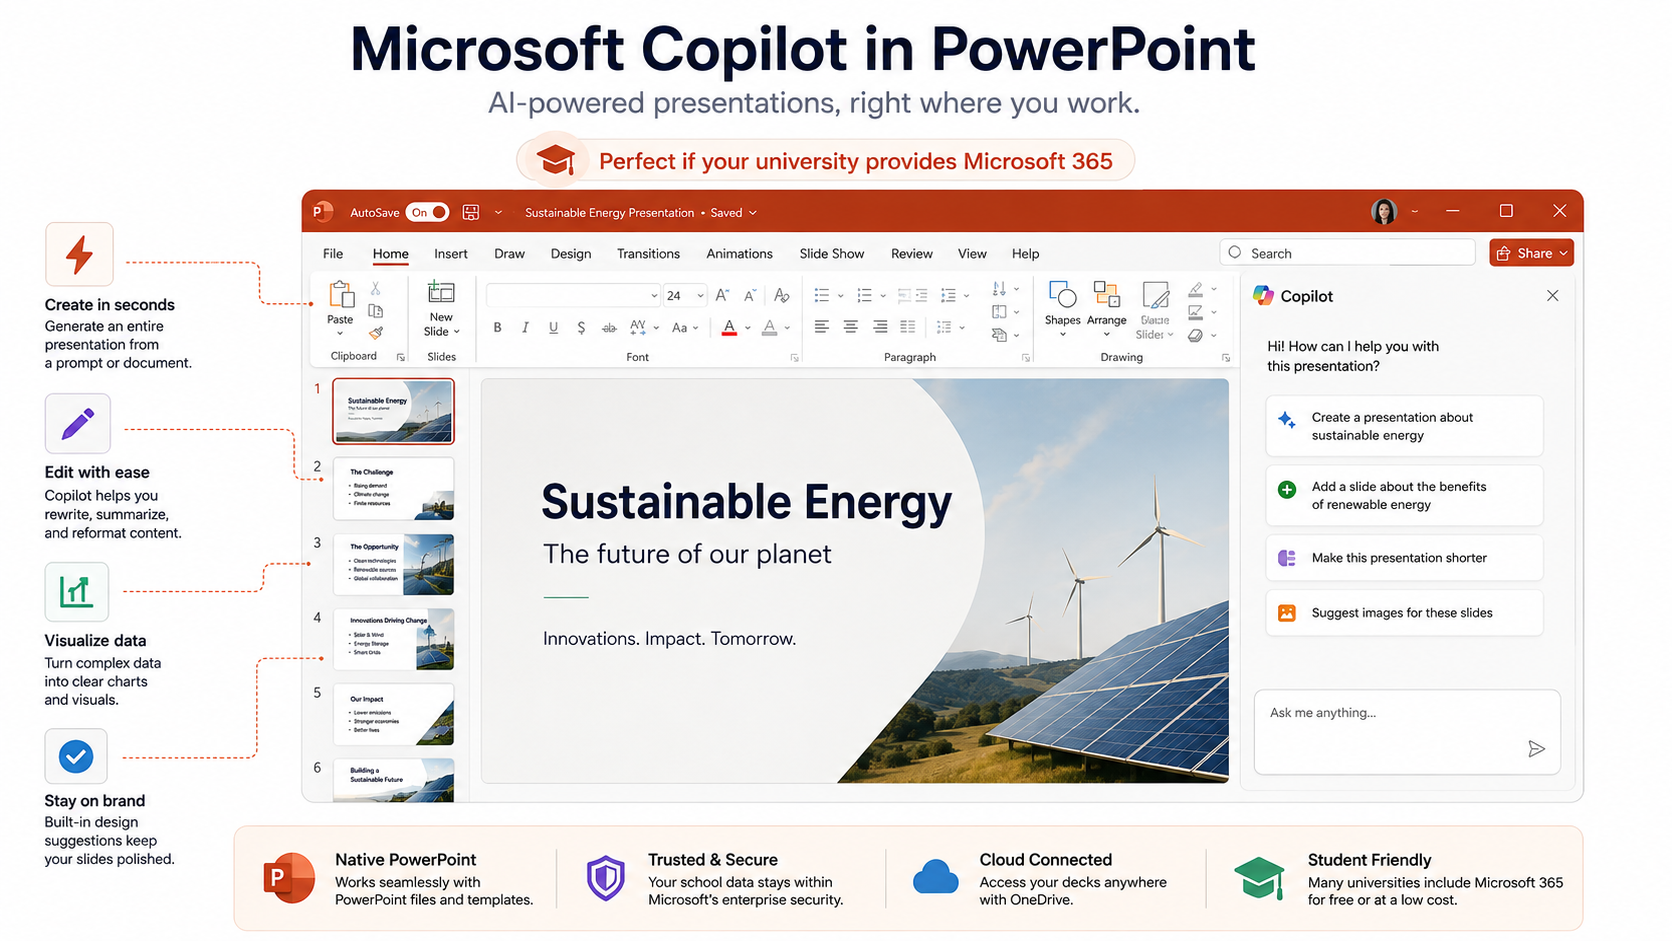Click the Copilot send arrow icon
Image resolution: width=1672 pixels, height=941 pixels.
point(1537,749)
